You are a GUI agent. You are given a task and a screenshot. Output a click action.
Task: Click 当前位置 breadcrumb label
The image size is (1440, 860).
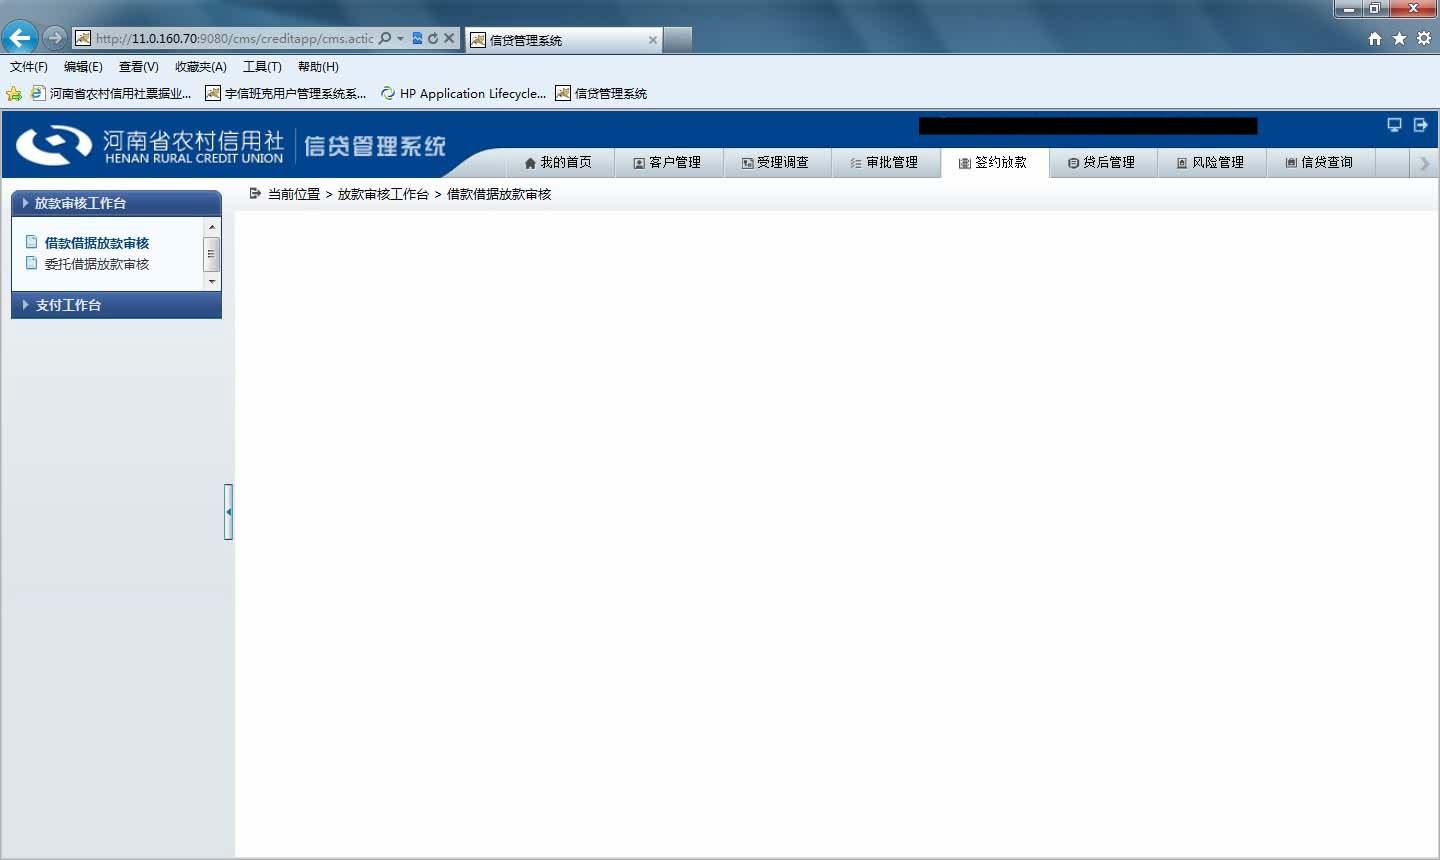point(294,194)
